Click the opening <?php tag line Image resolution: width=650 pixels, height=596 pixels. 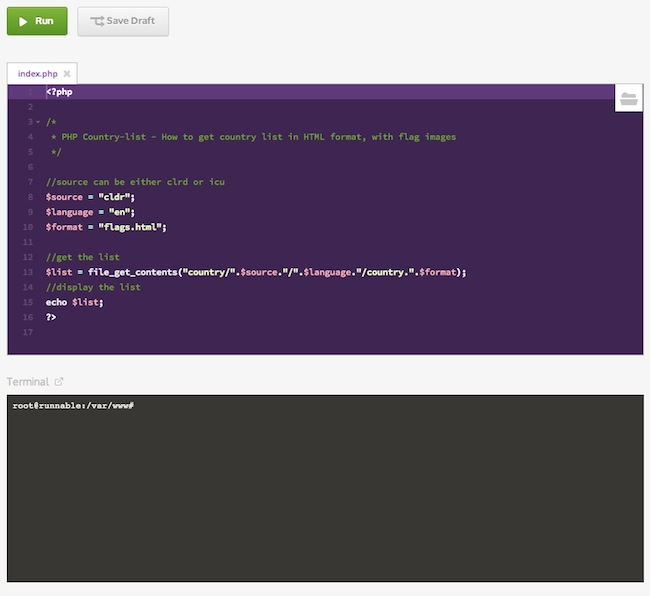point(59,92)
